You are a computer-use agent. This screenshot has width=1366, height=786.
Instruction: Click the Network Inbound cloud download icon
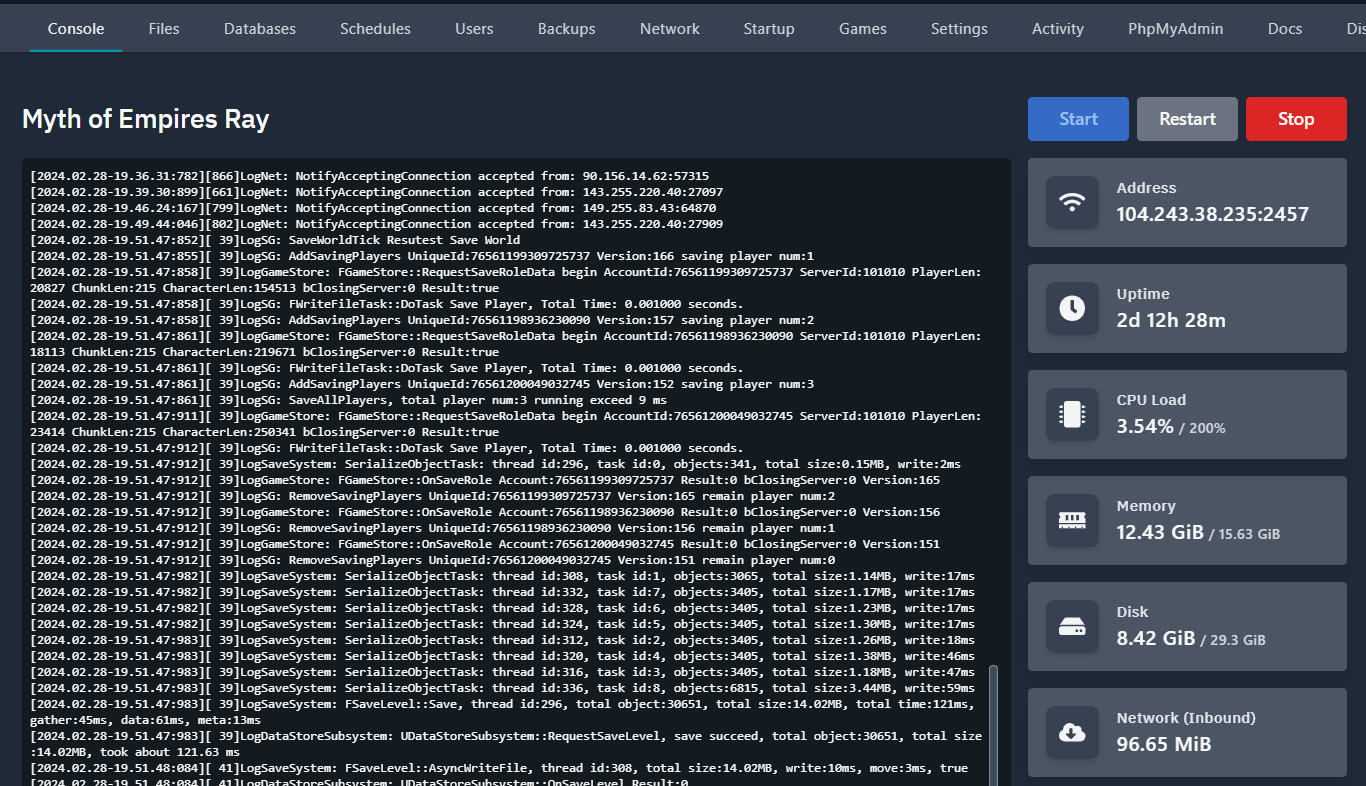[1072, 732]
